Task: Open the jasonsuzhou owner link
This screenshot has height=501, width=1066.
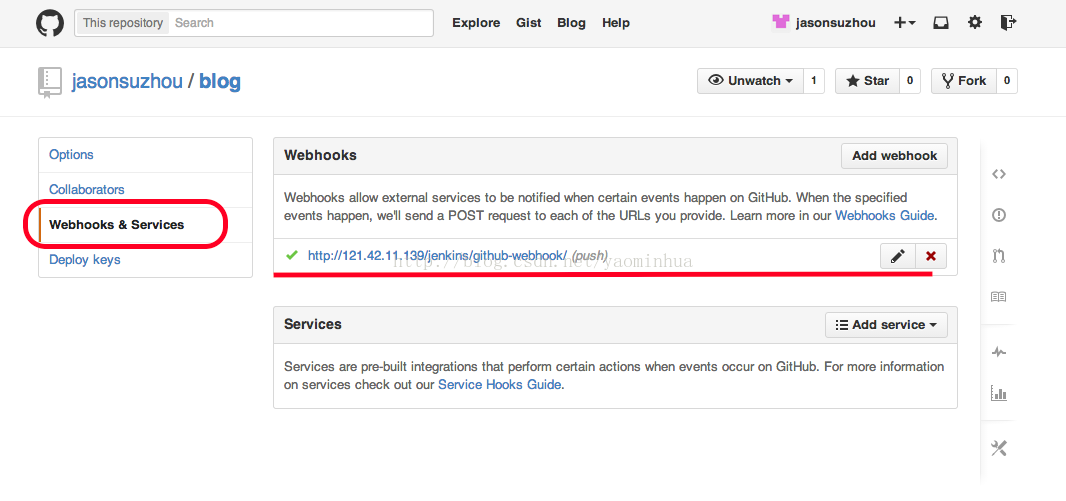Action: 127,82
